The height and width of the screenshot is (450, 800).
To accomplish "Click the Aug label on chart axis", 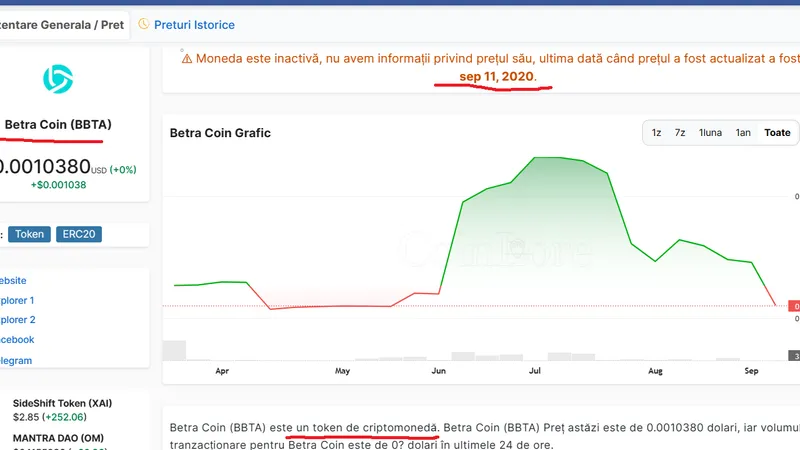I will (x=655, y=371).
